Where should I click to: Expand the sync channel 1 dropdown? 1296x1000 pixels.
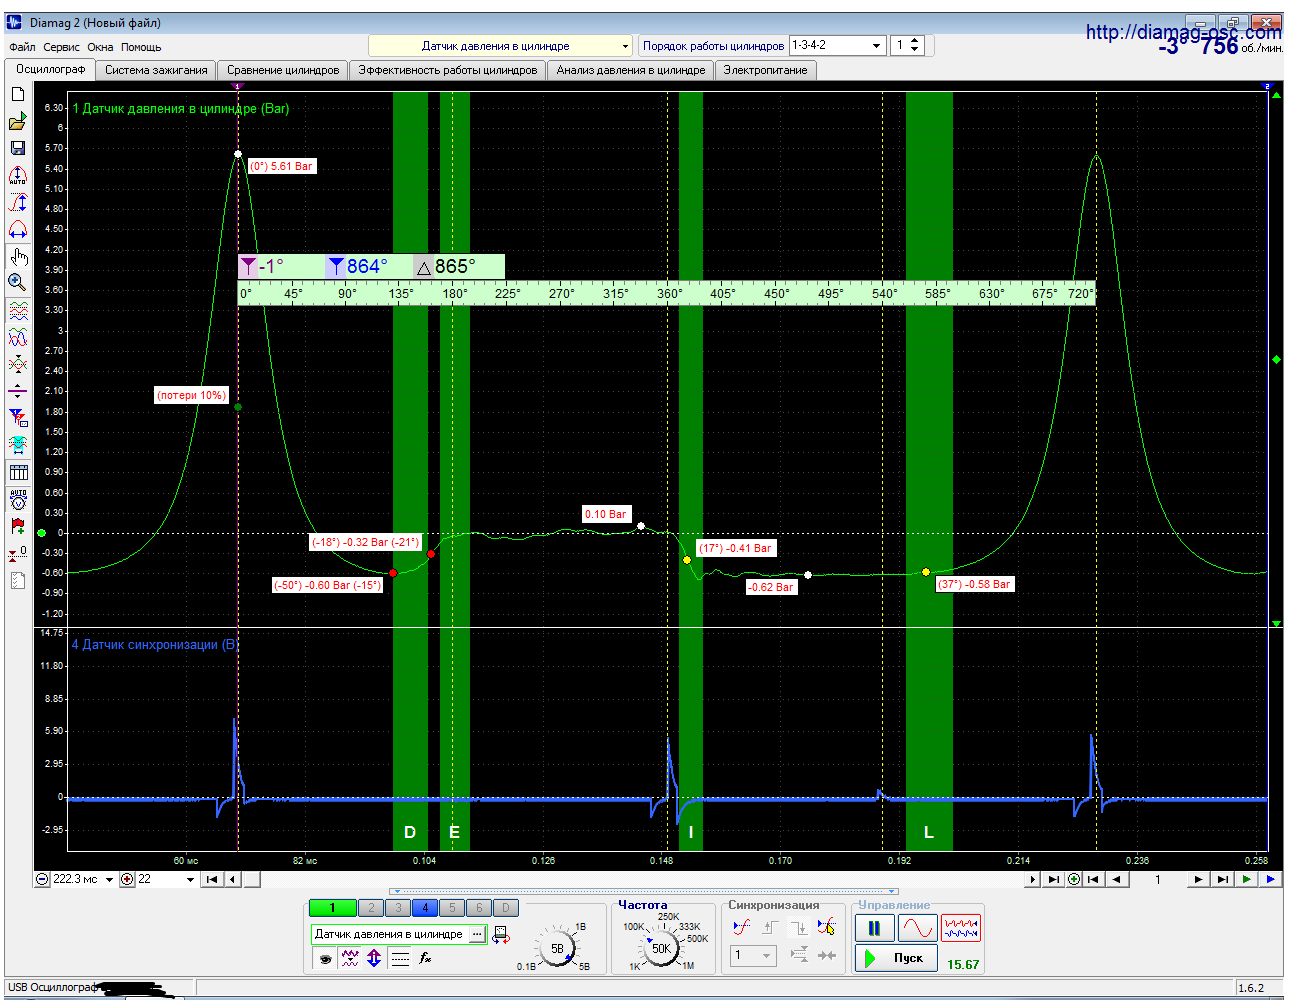(x=767, y=956)
